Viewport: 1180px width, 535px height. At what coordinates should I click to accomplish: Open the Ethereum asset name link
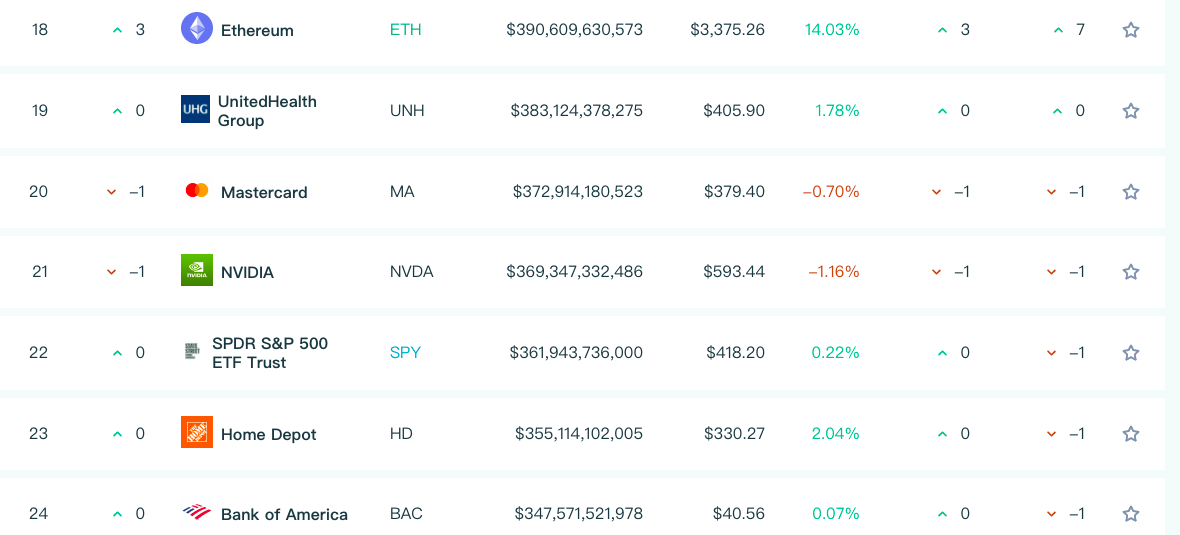(257, 30)
